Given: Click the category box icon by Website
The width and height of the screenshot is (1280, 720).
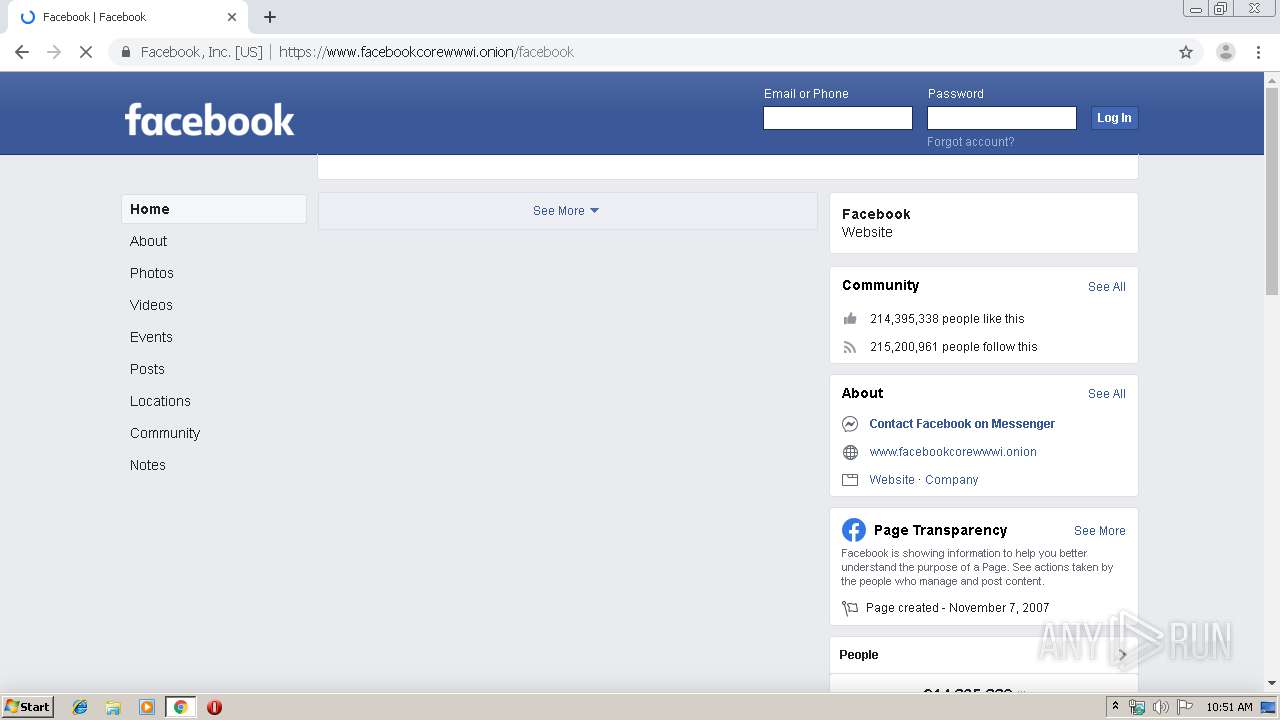Looking at the screenshot, I should 850,480.
